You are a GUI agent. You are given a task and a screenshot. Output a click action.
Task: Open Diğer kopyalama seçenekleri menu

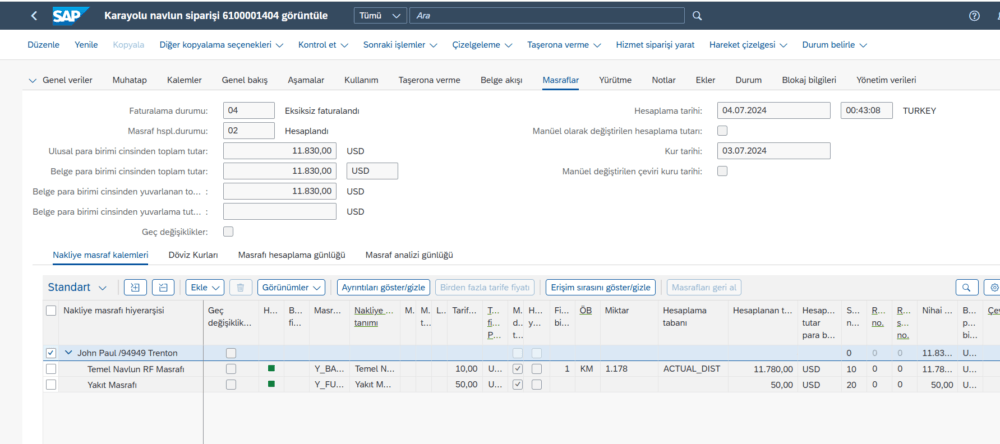(222, 45)
